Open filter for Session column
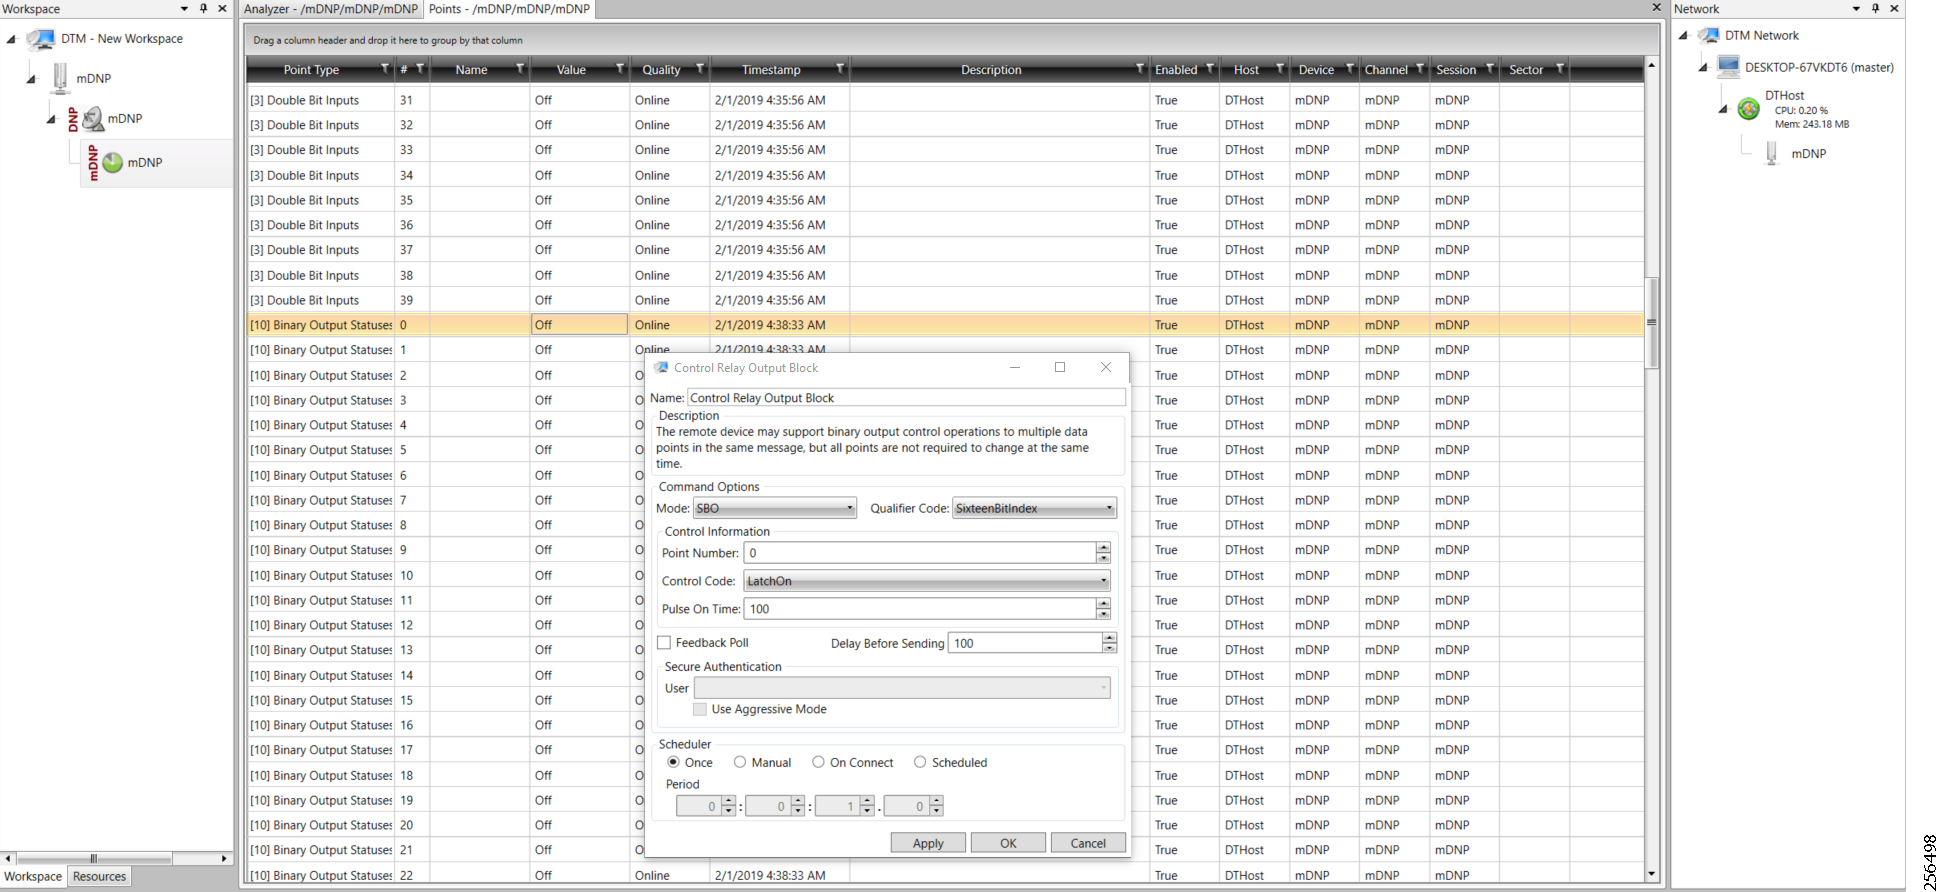 point(1490,69)
